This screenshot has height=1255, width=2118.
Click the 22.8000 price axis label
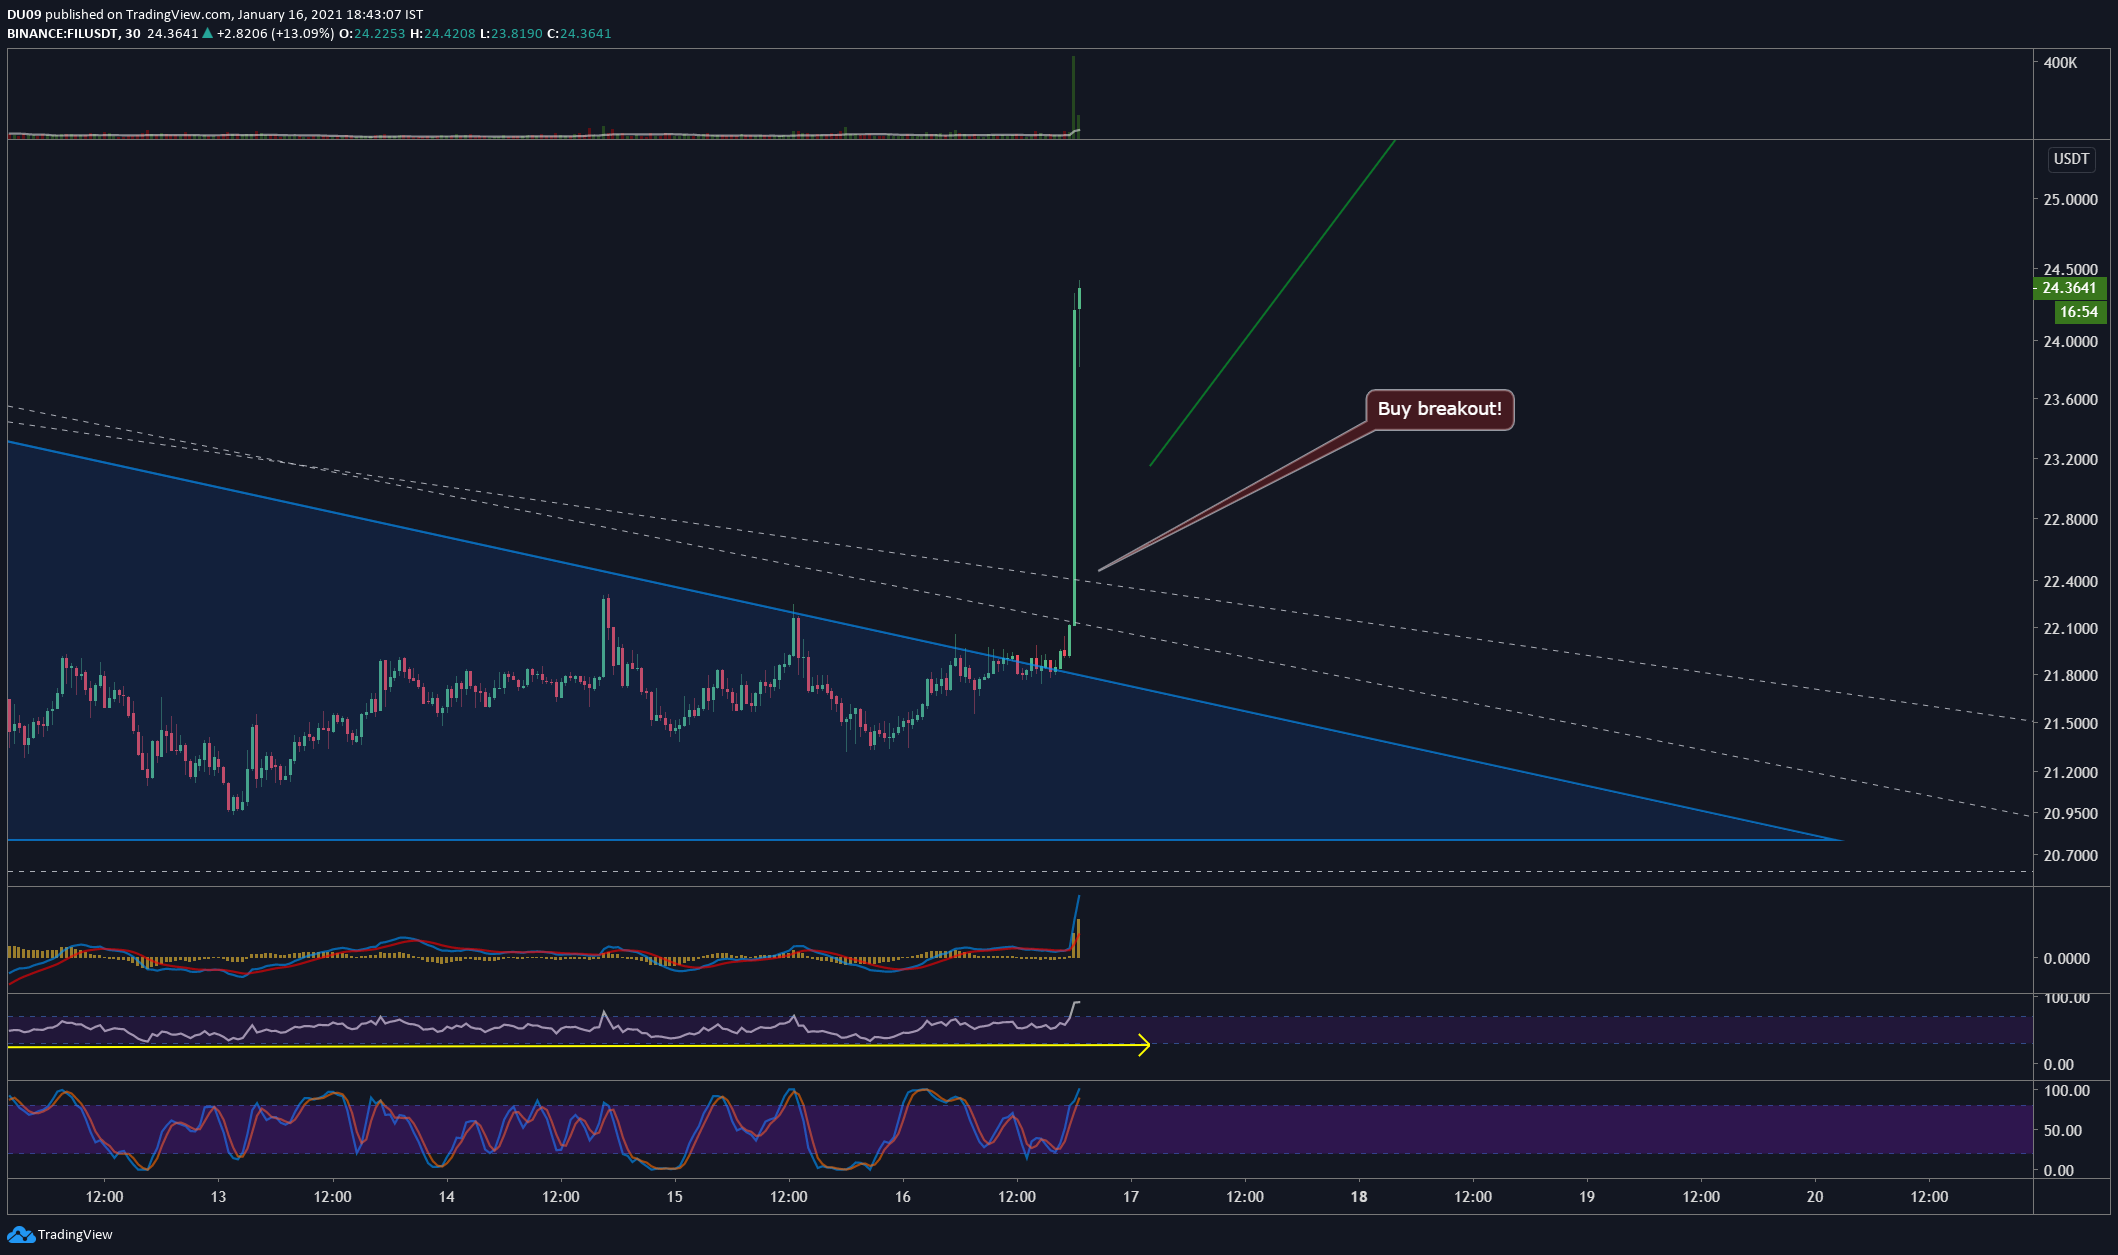pyautogui.click(x=2071, y=520)
